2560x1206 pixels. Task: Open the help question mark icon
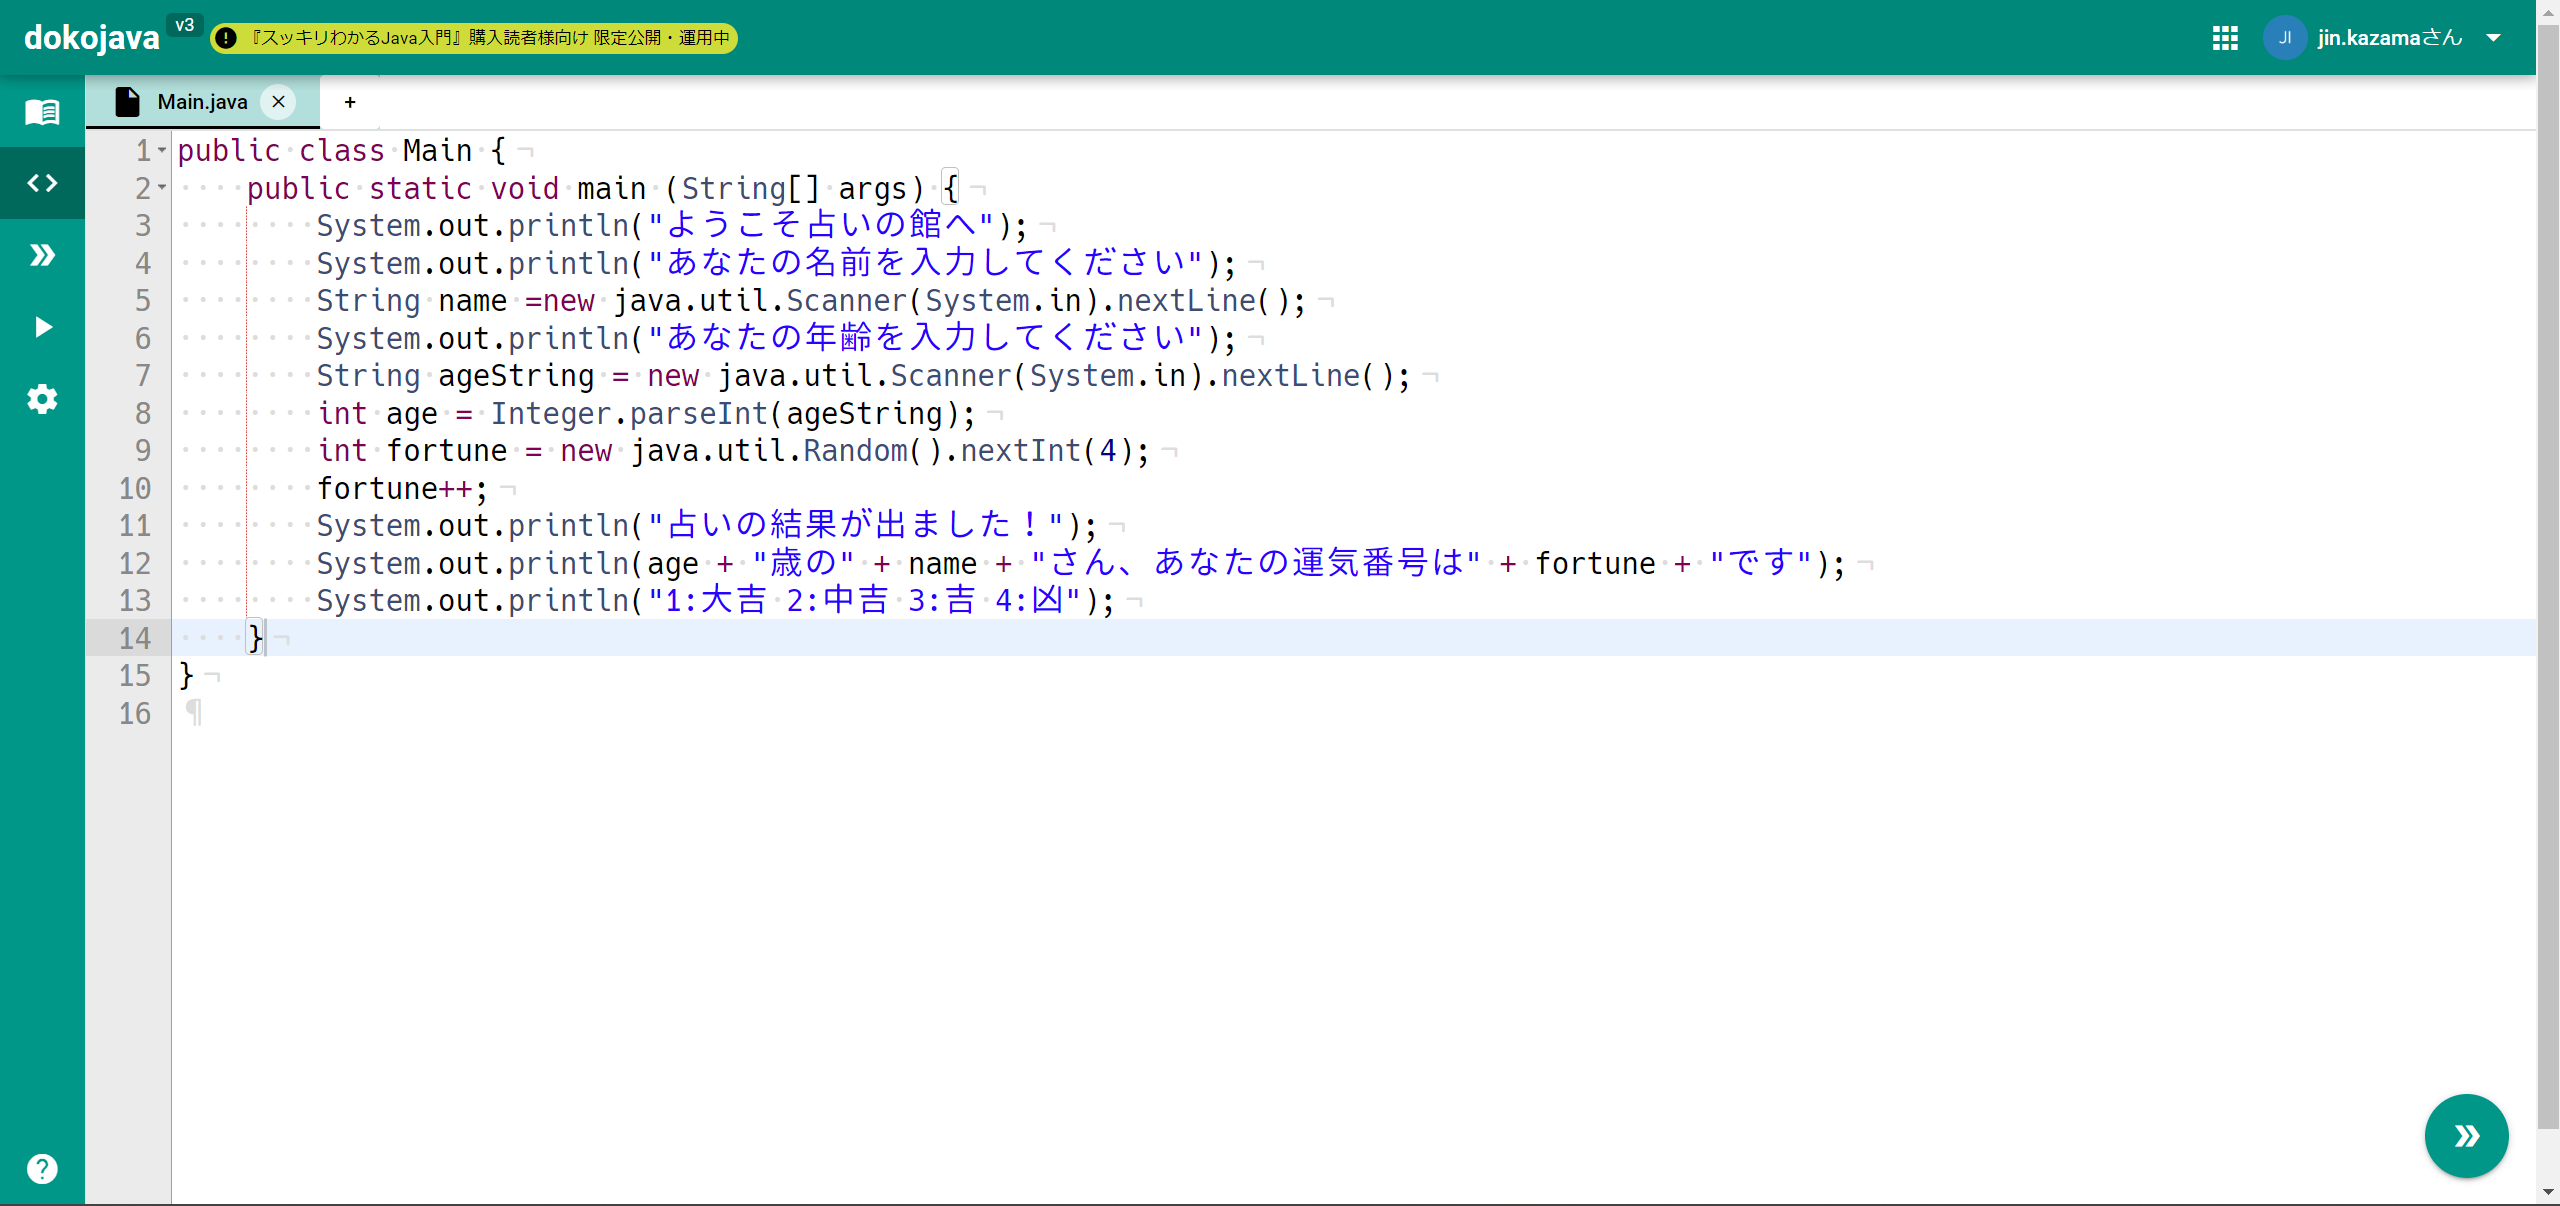[42, 1168]
